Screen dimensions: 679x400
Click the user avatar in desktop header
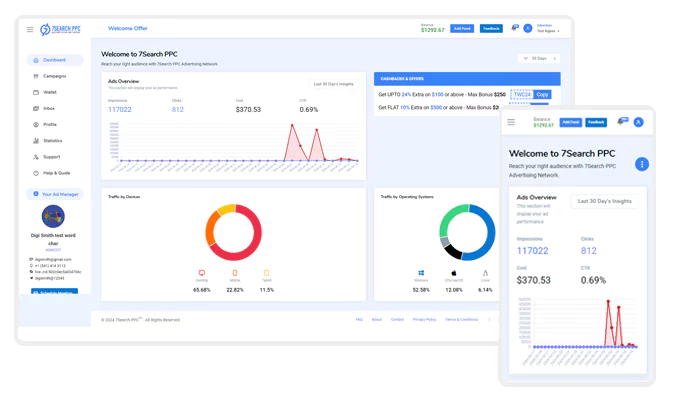528,29
